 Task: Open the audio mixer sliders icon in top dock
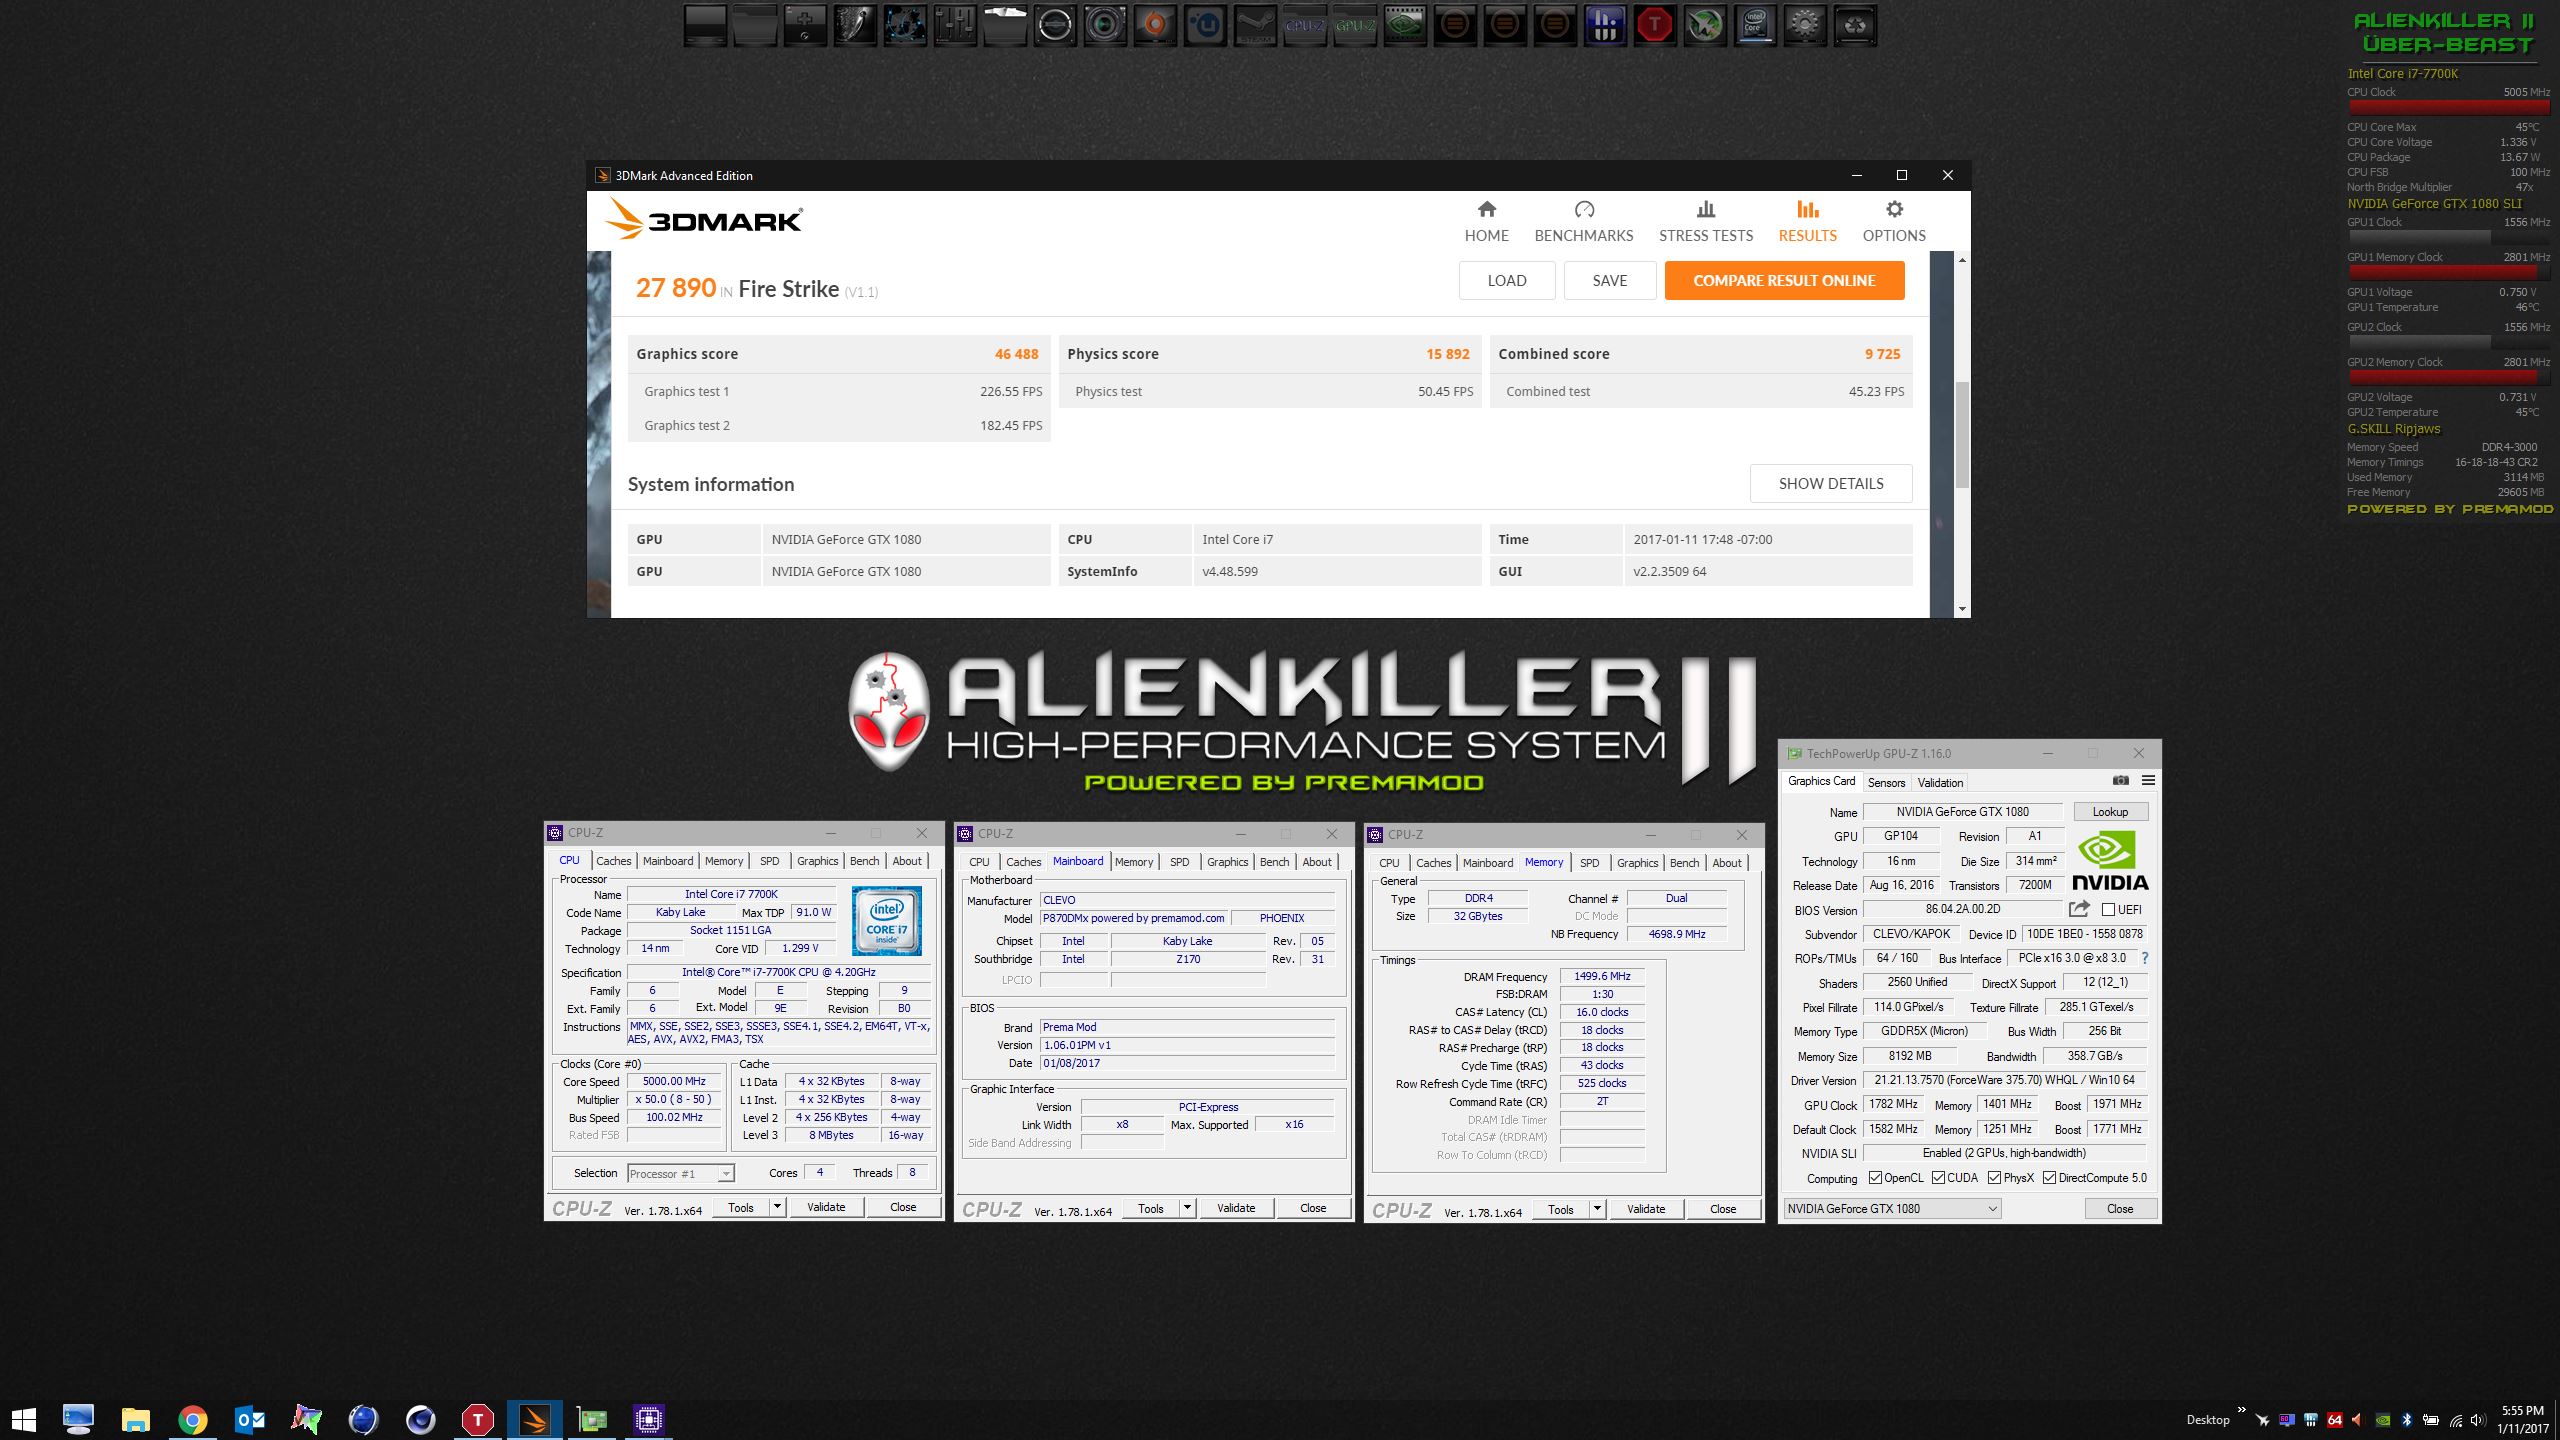[955, 25]
